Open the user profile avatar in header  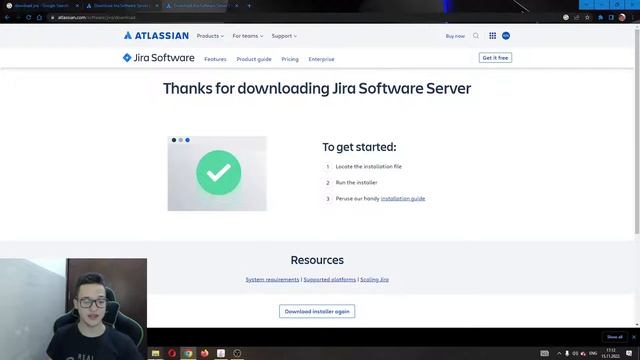point(506,36)
